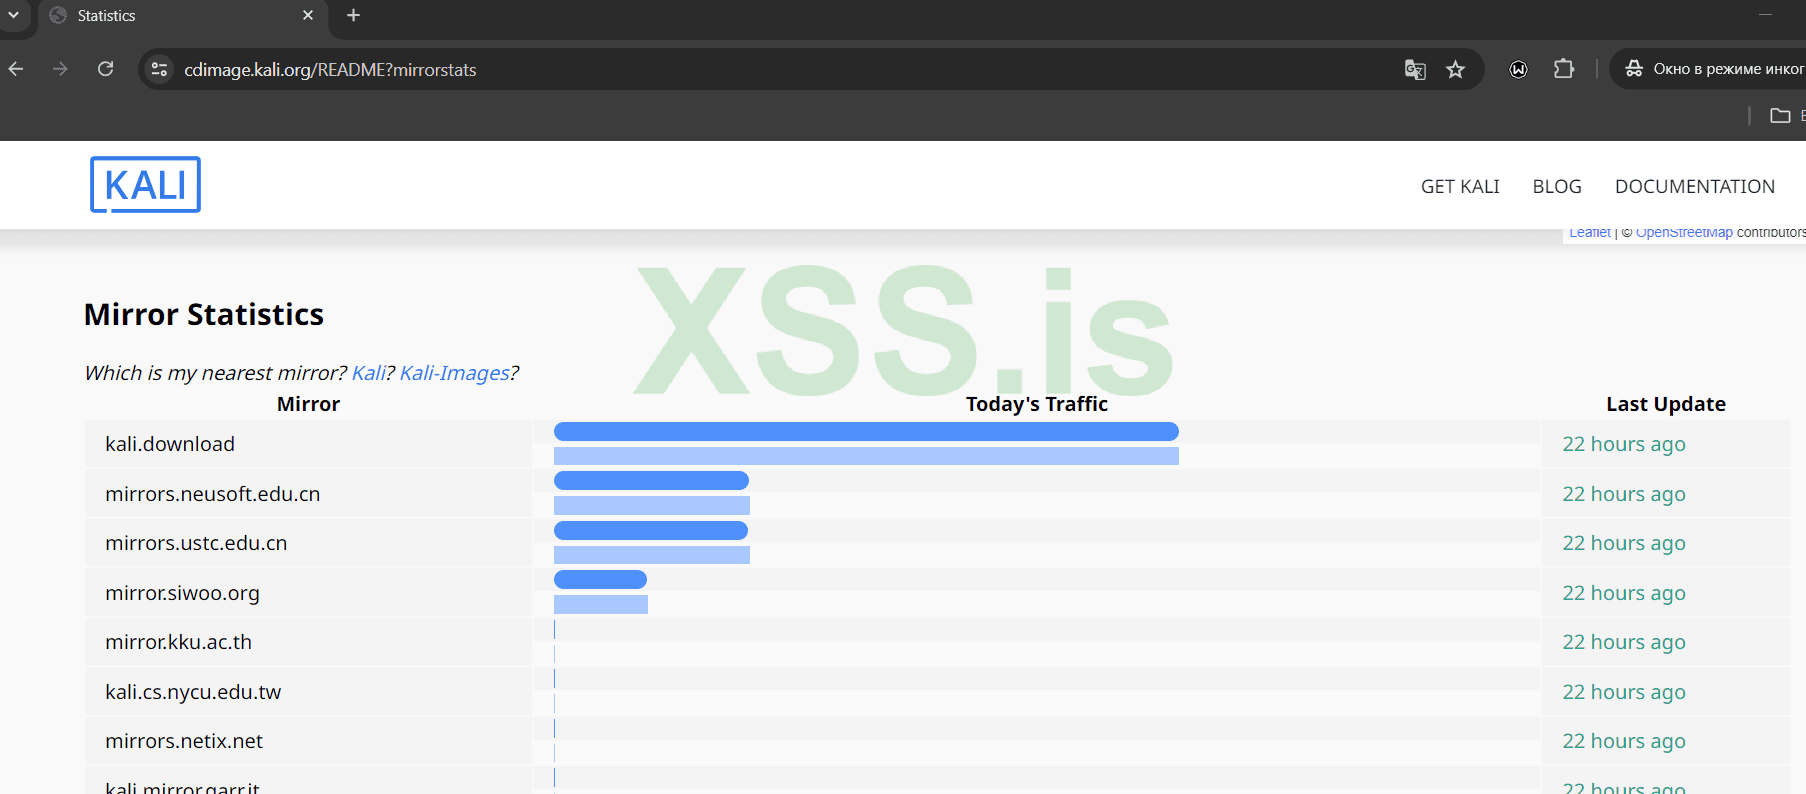Click kali.download light blue traffic bar

click(x=866, y=456)
